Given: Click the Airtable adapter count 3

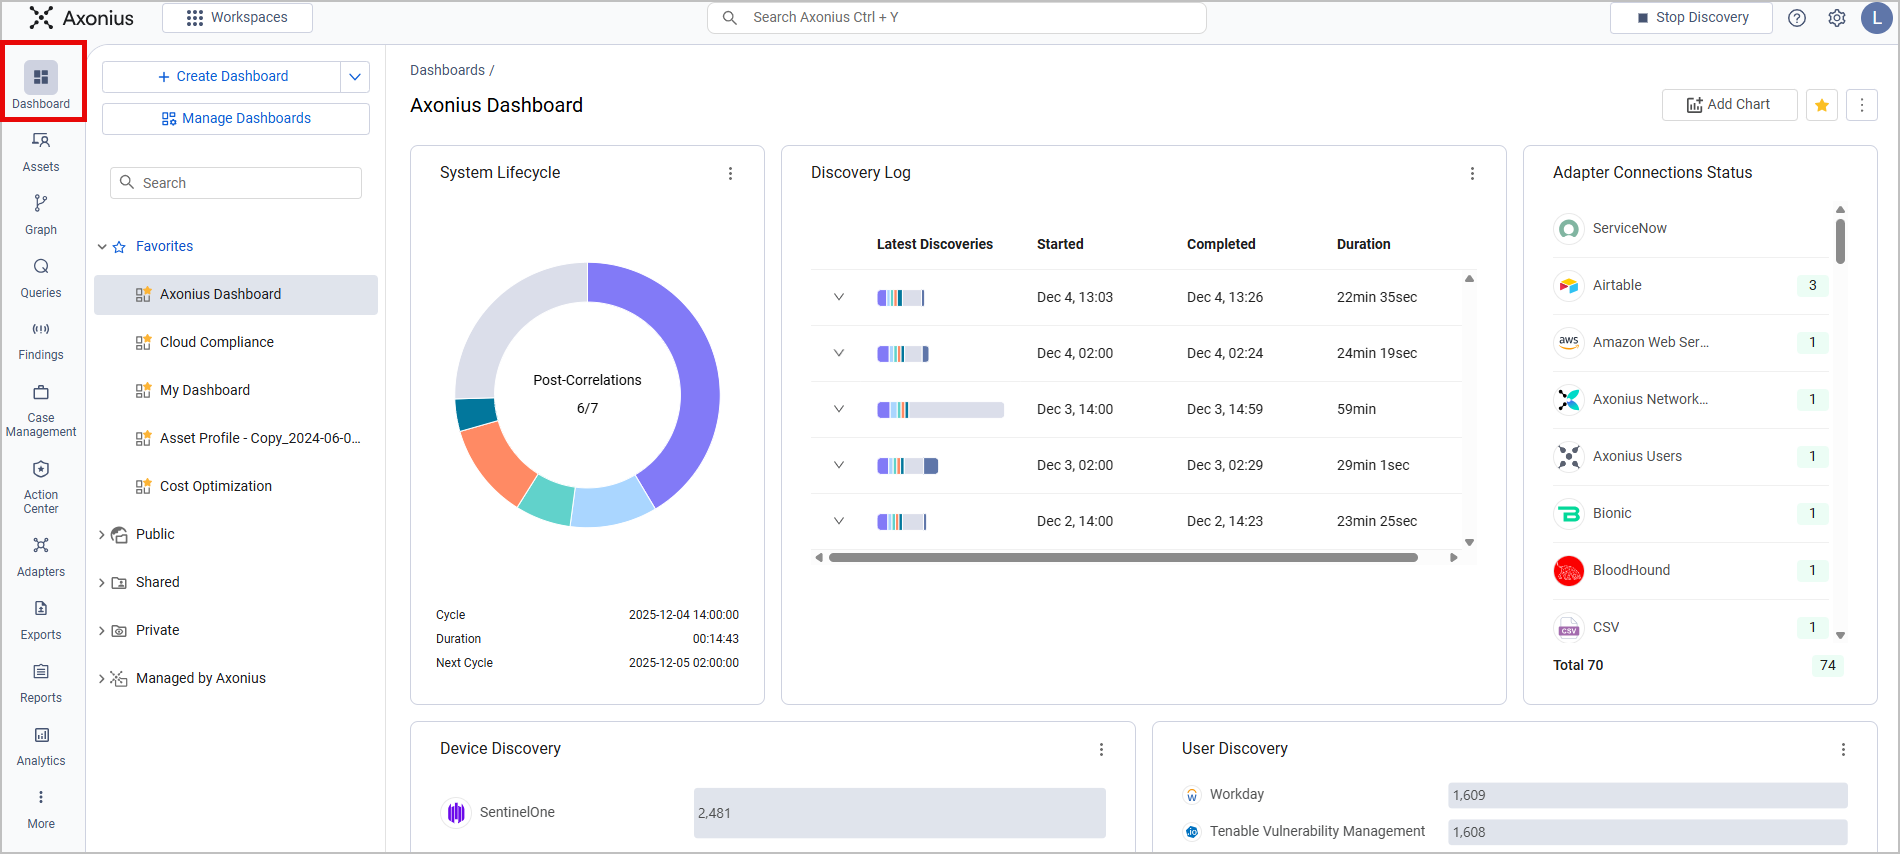Looking at the screenshot, I should click(1812, 286).
